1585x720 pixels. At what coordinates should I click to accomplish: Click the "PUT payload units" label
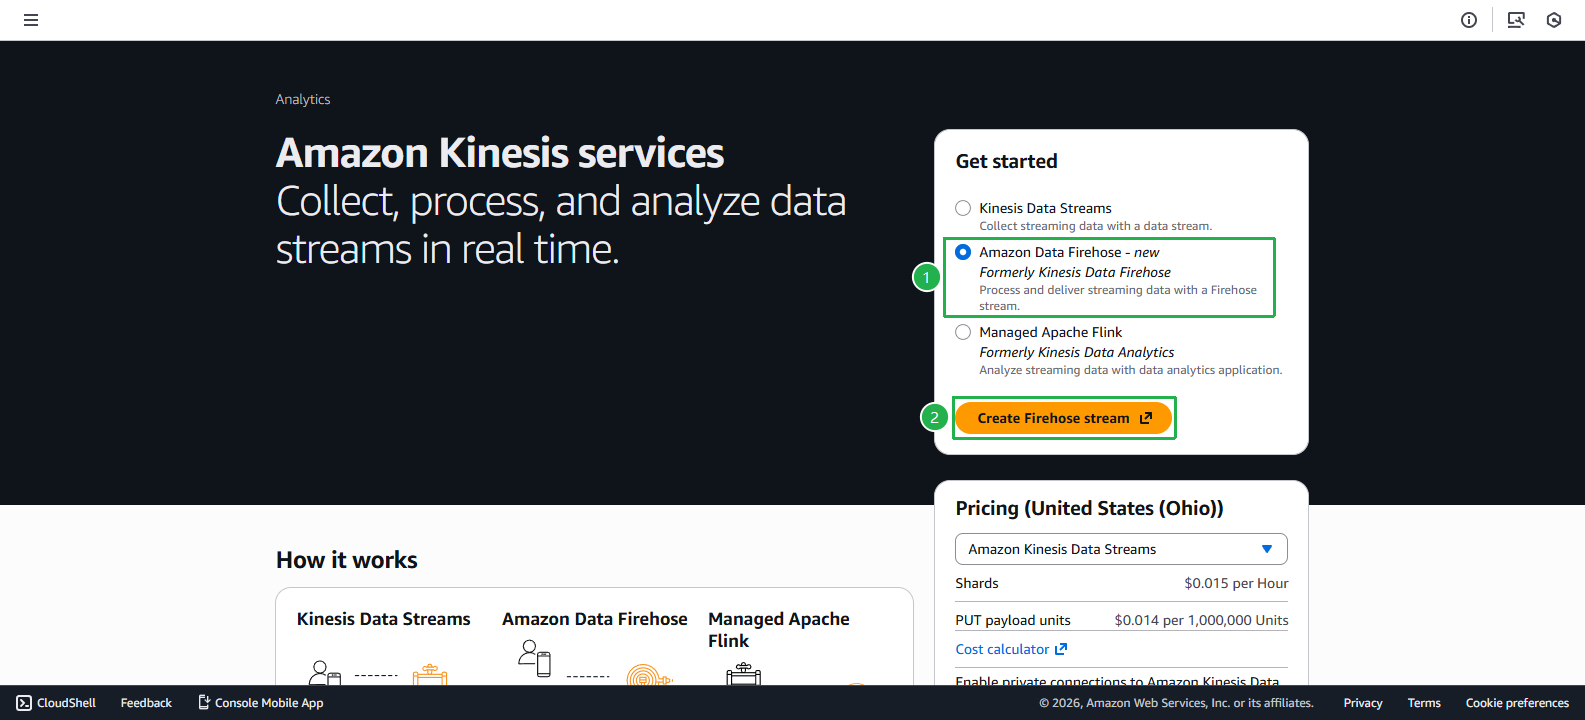pyautogui.click(x=1013, y=620)
